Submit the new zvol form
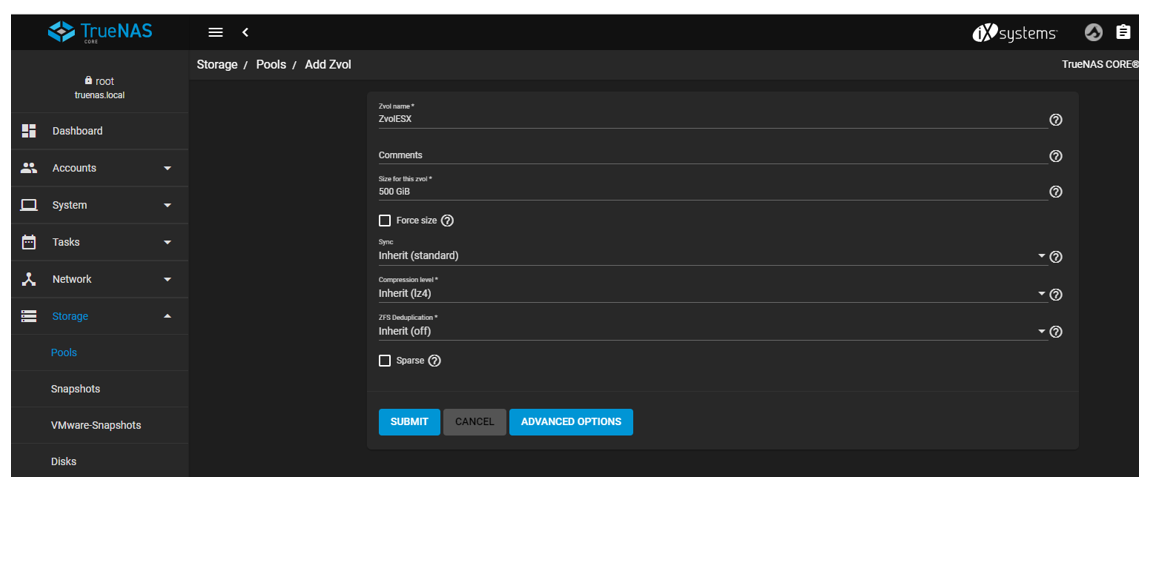The image size is (1158, 567). [409, 422]
